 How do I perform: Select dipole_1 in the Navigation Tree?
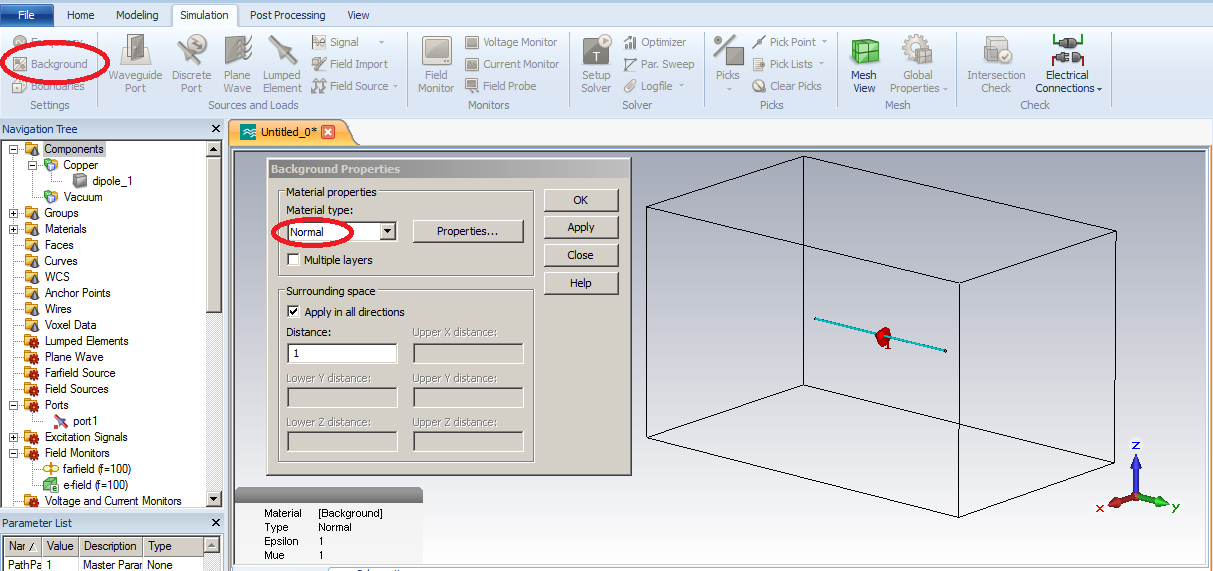click(112, 181)
